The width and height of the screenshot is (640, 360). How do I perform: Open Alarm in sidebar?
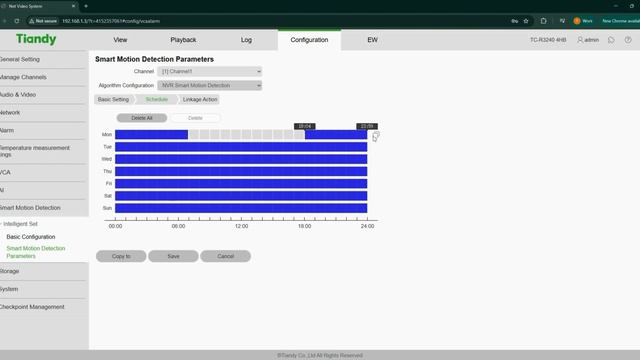(7, 130)
